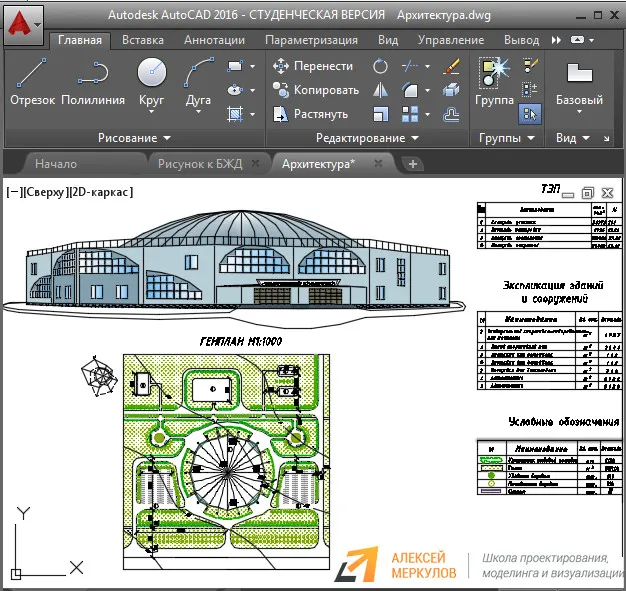Expand the Группы panel
The height and width of the screenshot is (591, 626).
pyautogui.click(x=507, y=138)
